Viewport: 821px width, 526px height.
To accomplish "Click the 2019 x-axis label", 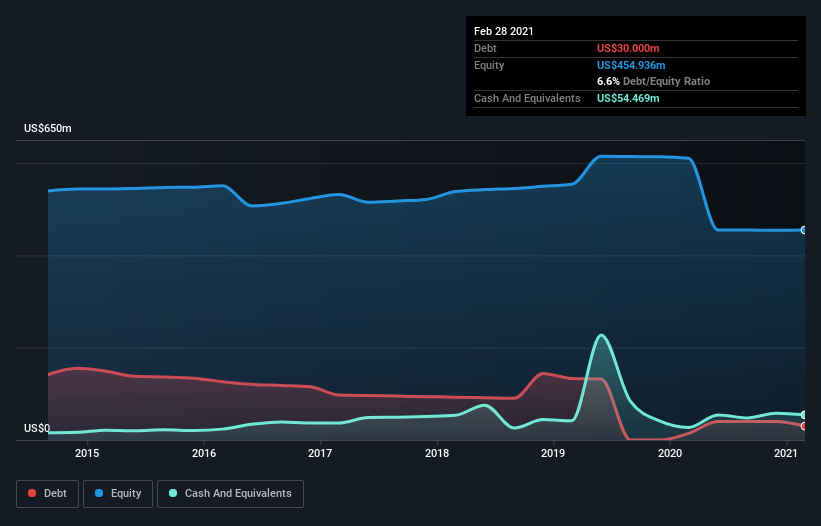I will pos(553,453).
